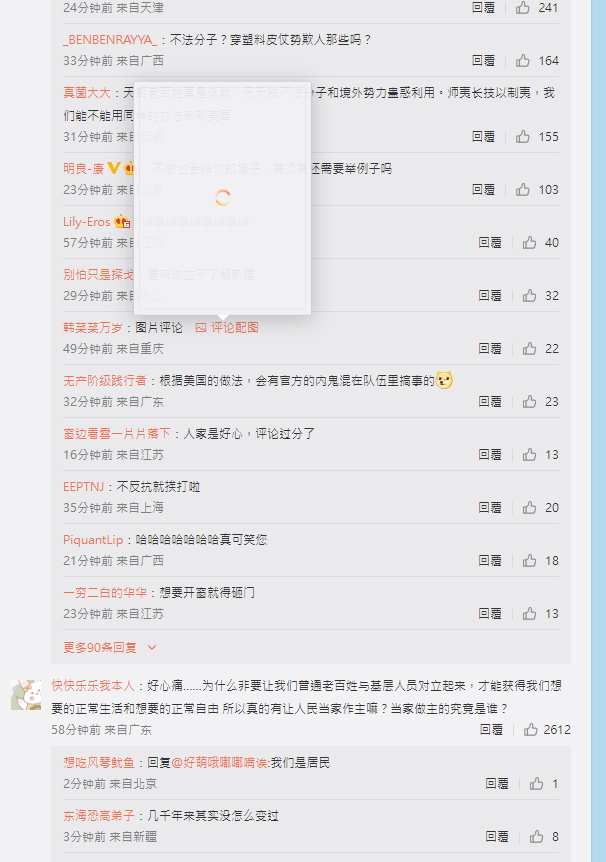Image resolution: width=606 pixels, height=862 pixels.
Task: Like the comment with 2612 likes
Action: tap(531, 730)
